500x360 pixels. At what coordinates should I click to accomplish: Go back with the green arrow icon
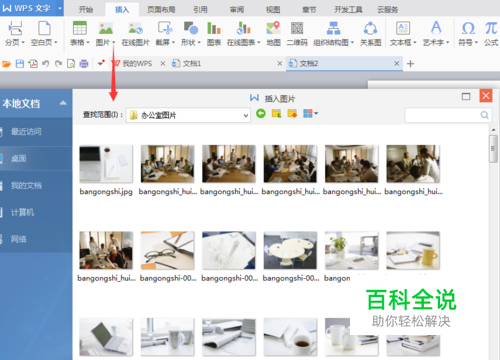(261, 114)
